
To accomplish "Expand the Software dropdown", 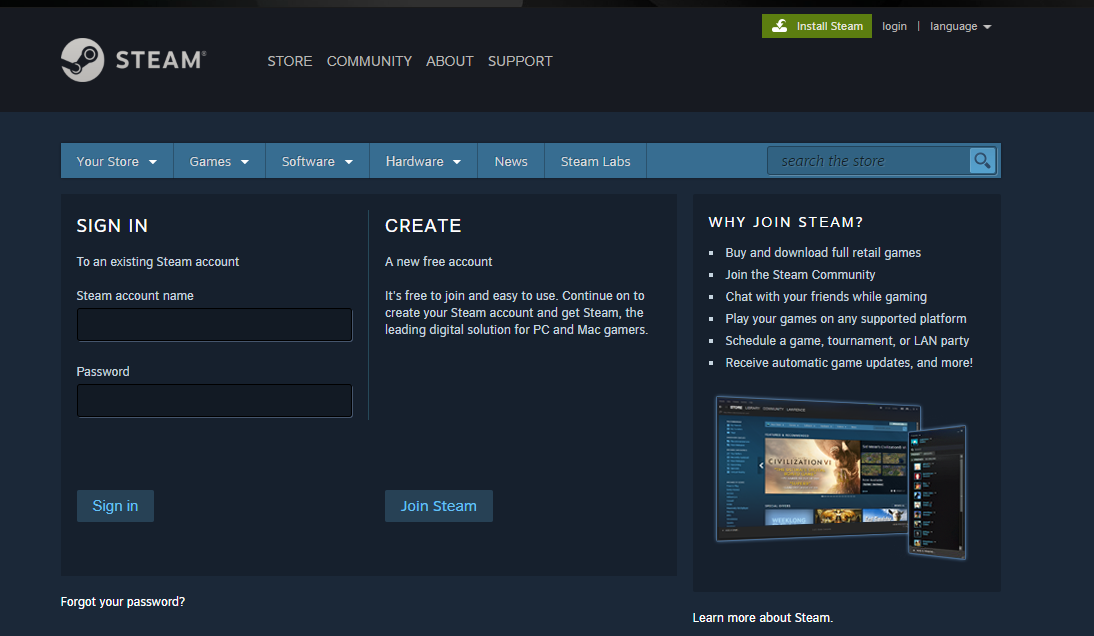I will coord(317,161).
